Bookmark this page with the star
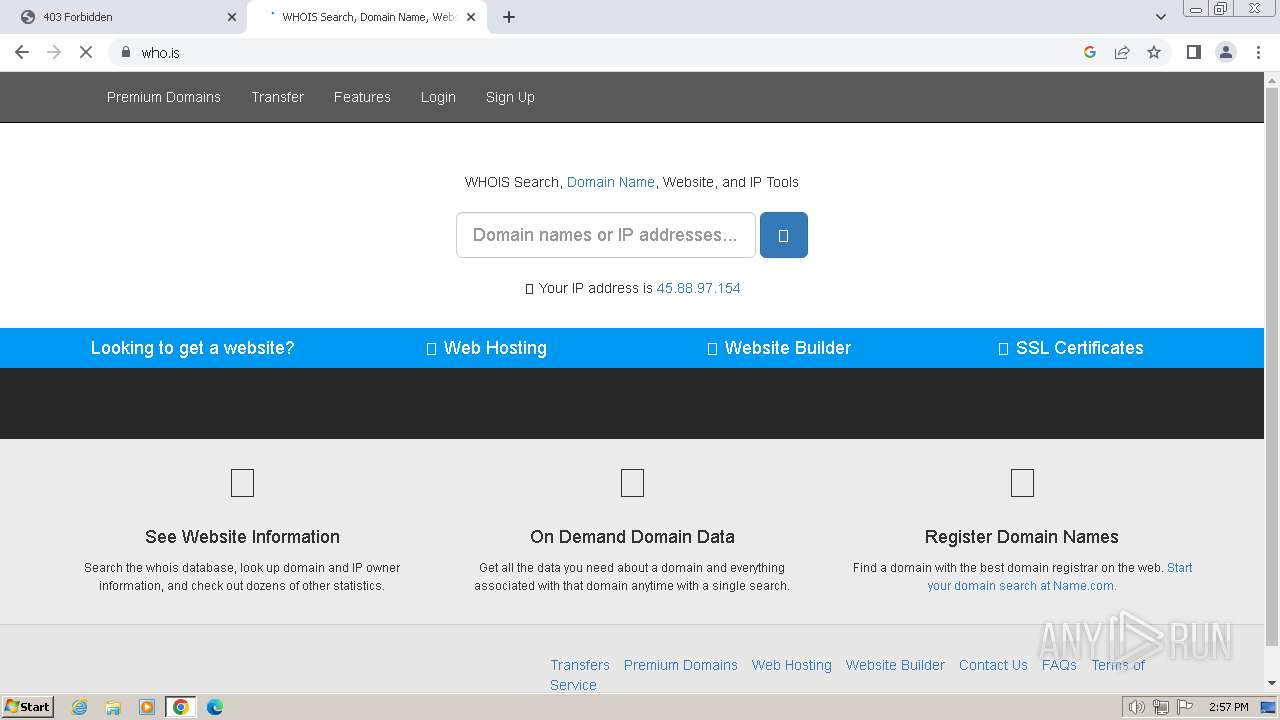This screenshot has width=1280, height=720. click(1154, 52)
